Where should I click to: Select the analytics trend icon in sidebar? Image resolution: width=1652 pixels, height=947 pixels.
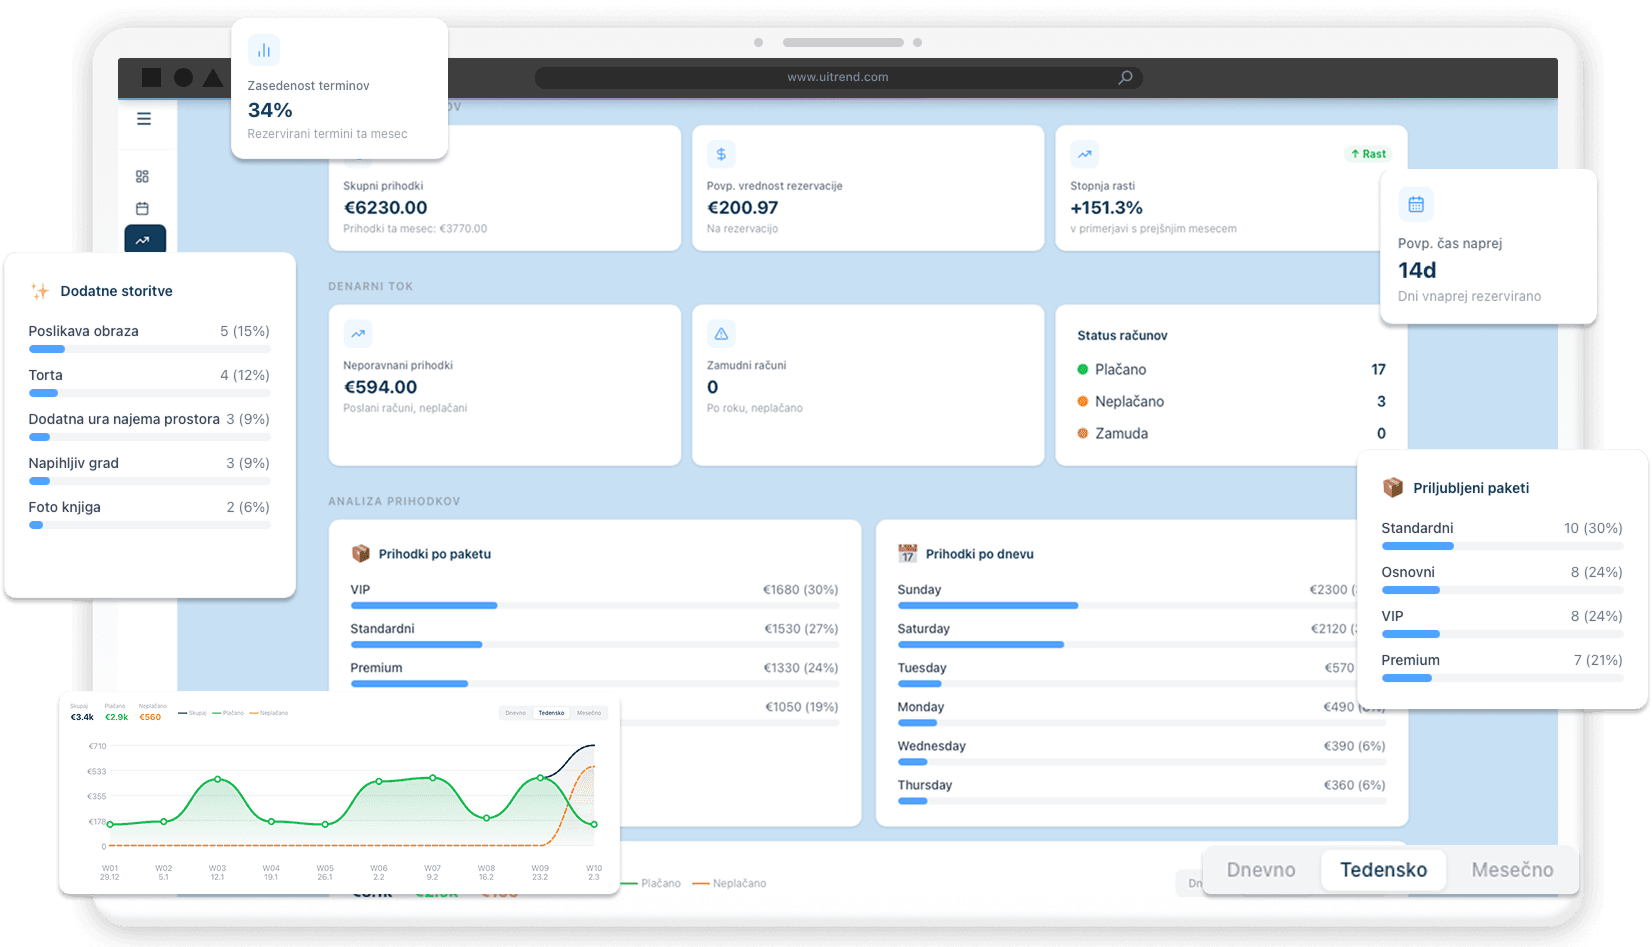[x=143, y=240]
